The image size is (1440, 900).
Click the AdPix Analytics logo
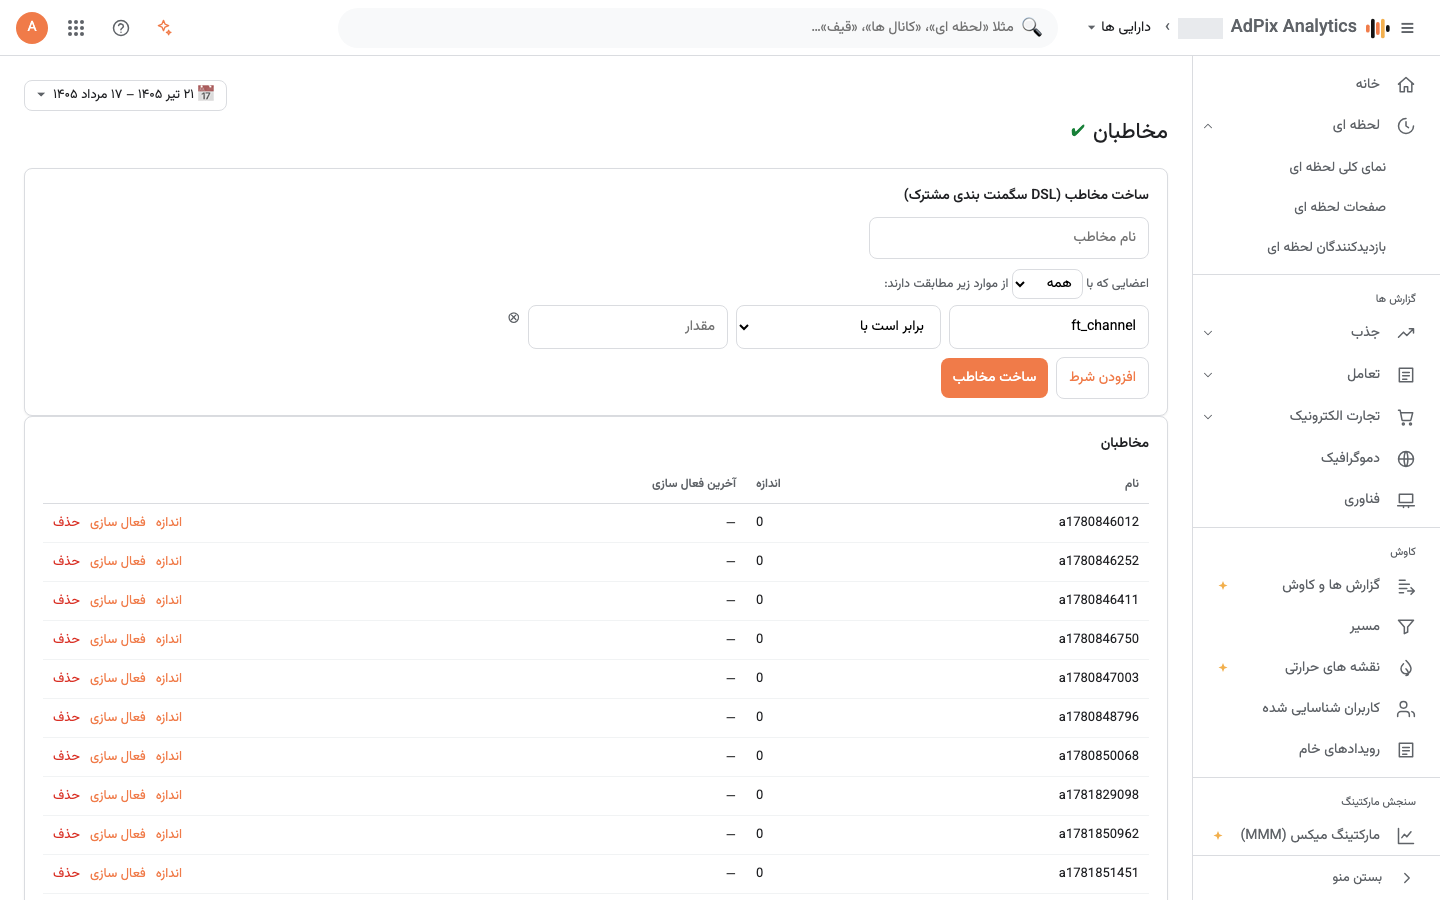pos(1378,28)
